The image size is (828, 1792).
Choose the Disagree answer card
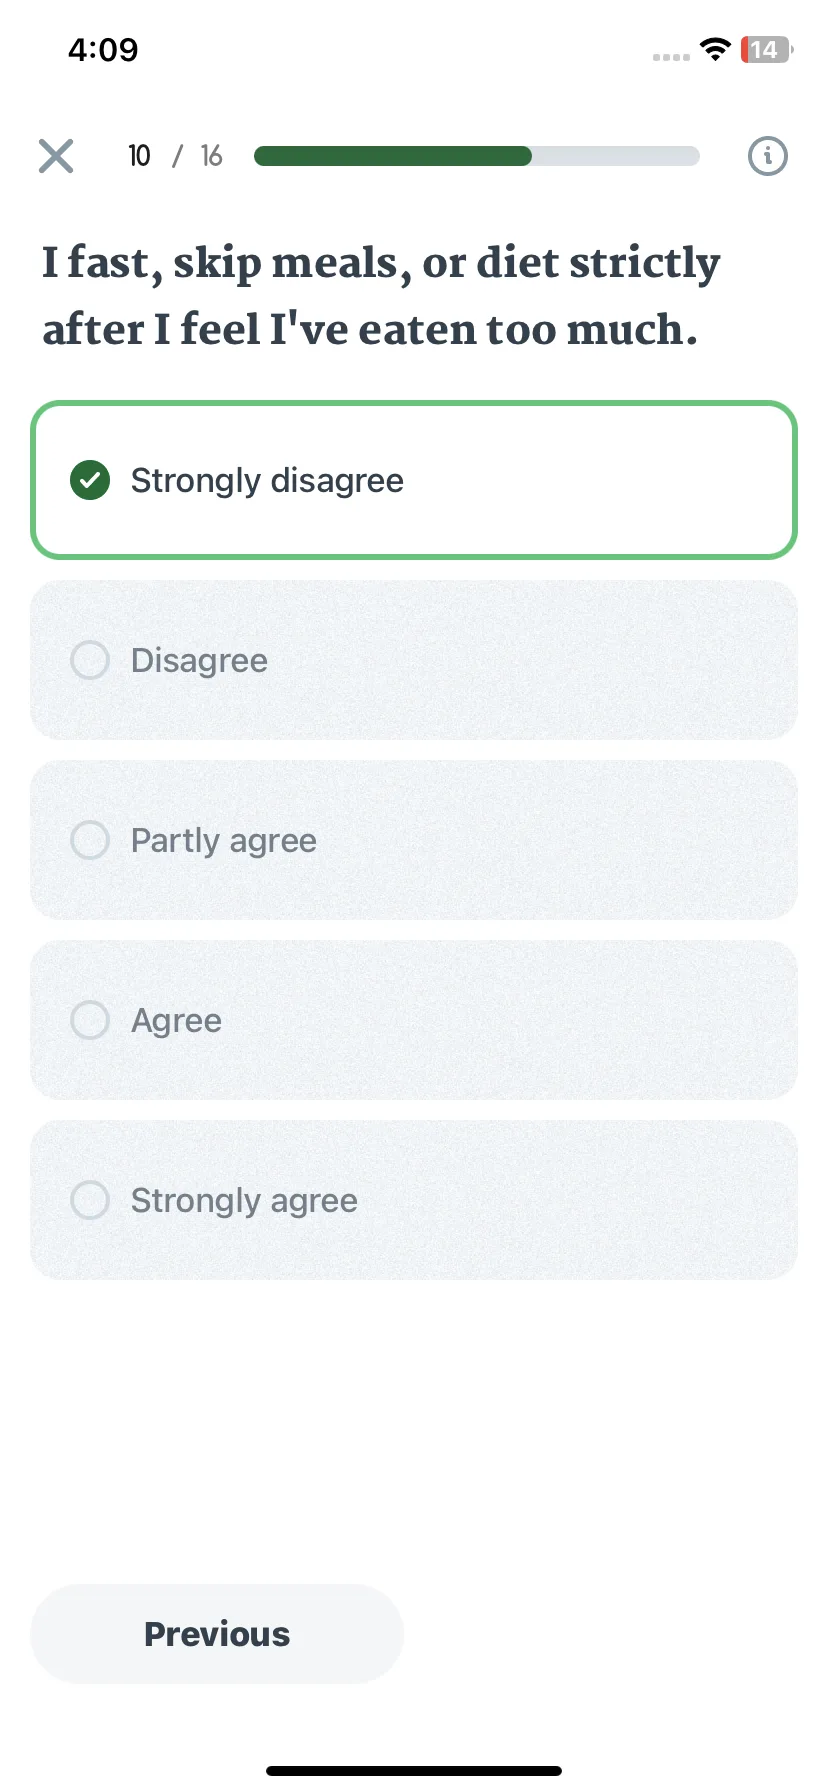click(x=414, y=660)
